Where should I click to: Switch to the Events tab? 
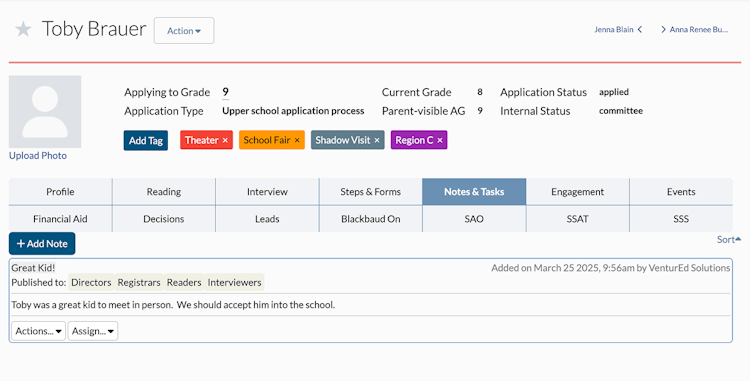click(681, 192)
